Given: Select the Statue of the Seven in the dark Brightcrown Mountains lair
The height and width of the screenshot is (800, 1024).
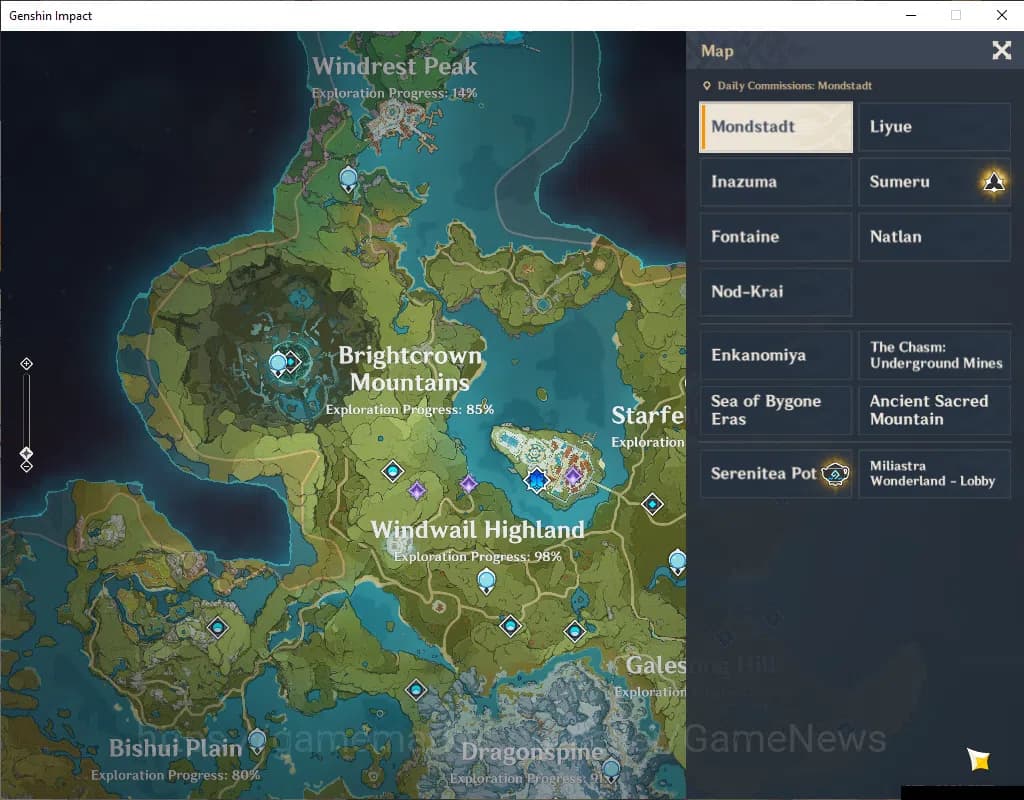Looking at the screenshot, I should (x=278, y=364).
